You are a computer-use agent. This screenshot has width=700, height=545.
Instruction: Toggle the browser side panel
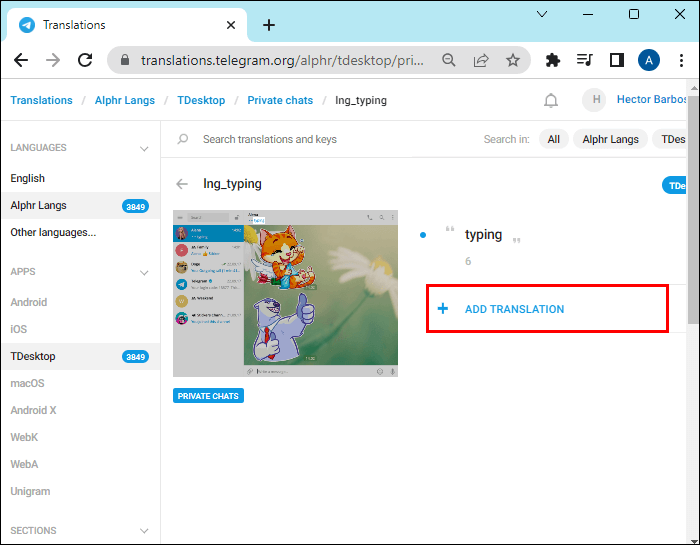pos(617,60)
